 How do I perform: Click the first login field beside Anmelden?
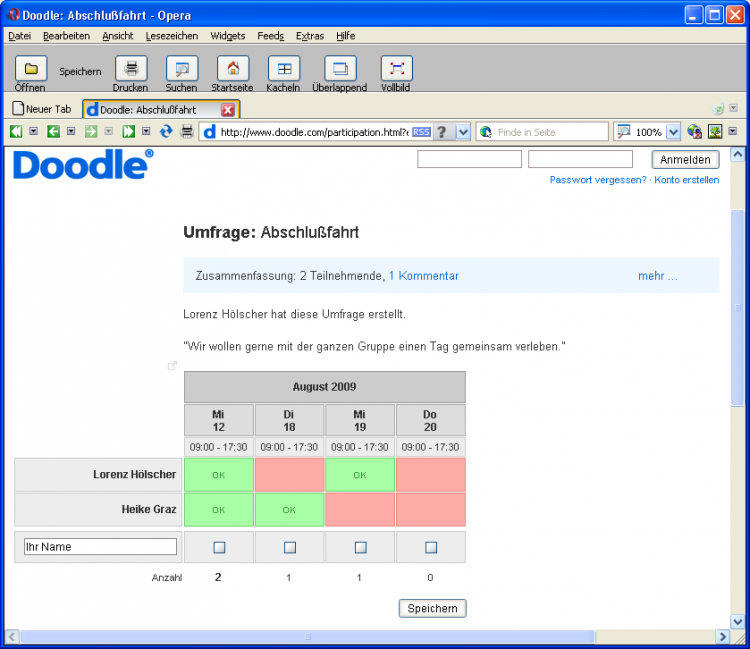pos(469,159)
